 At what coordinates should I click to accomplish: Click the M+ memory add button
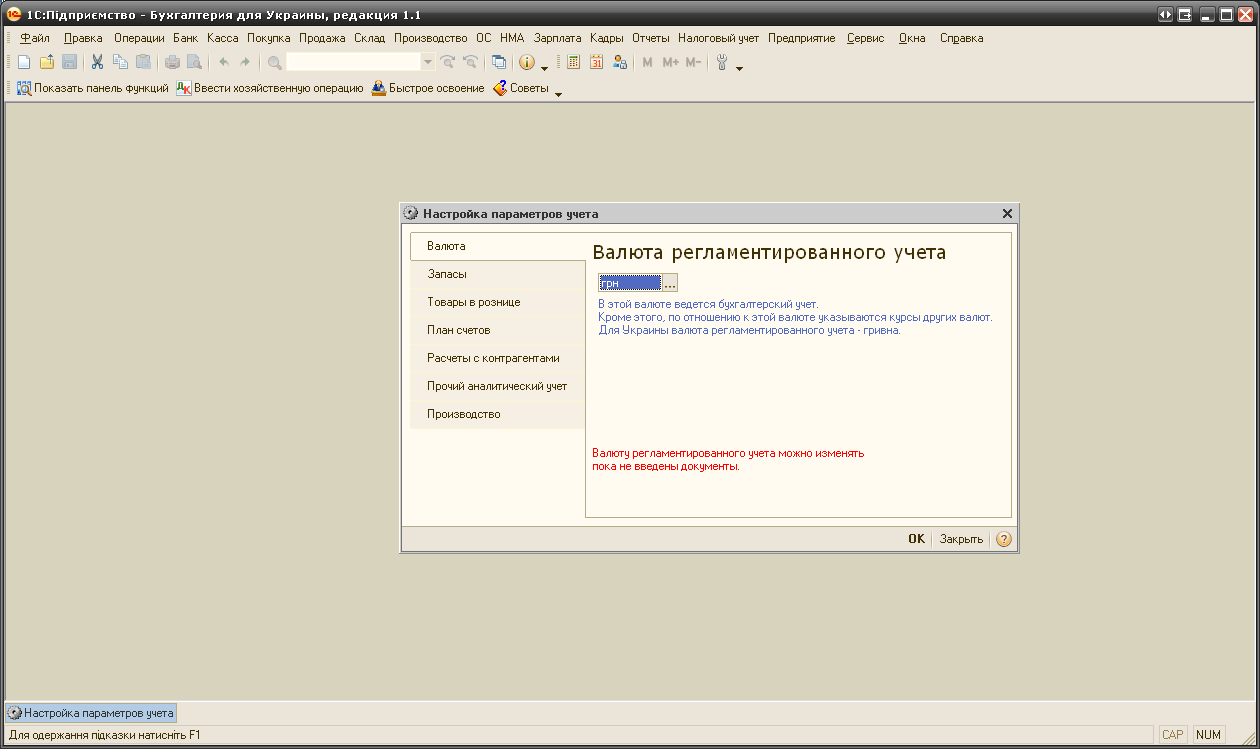(x=670, y=62)
